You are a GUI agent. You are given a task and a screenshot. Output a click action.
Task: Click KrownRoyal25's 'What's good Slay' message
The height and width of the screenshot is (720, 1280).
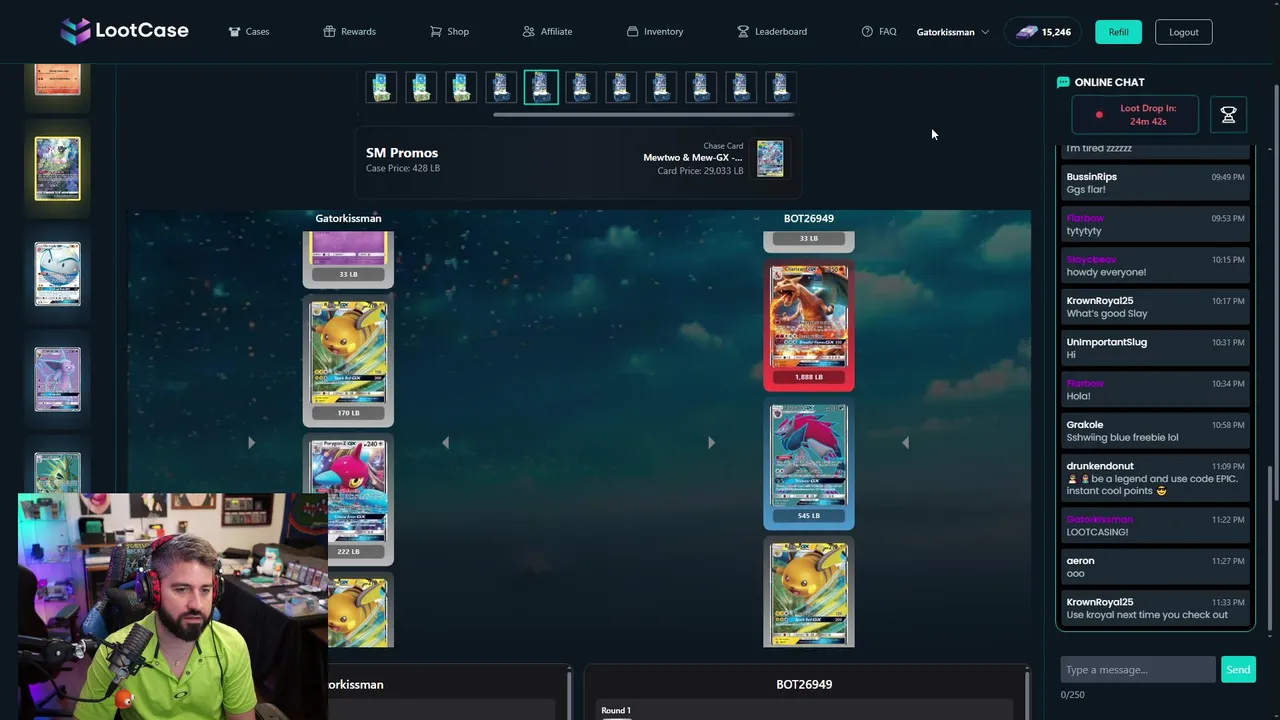coord(1155,307)
